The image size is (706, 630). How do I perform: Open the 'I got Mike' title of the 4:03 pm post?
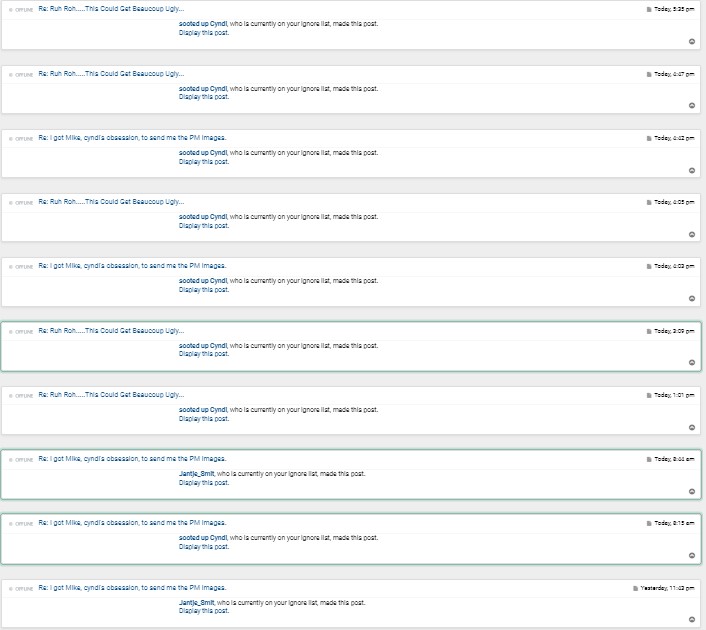coord(132,266)
